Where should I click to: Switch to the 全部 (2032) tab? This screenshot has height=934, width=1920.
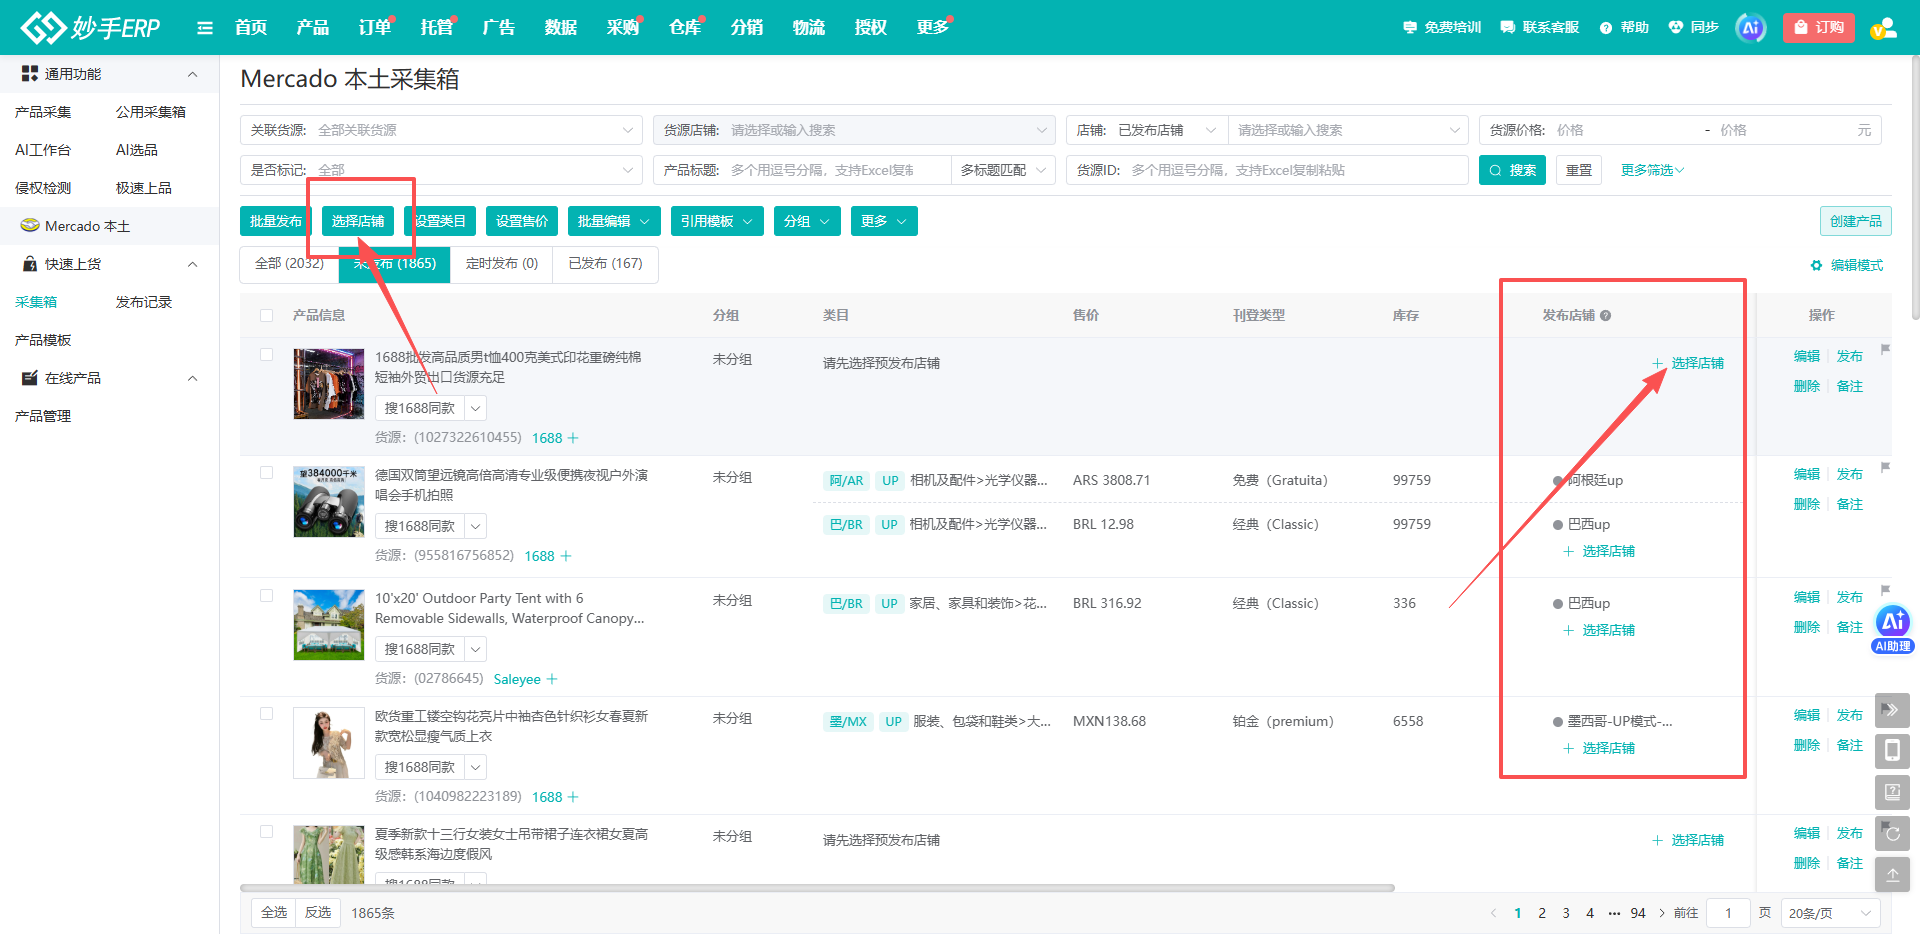pyautogui.click(x=289, y=264)
